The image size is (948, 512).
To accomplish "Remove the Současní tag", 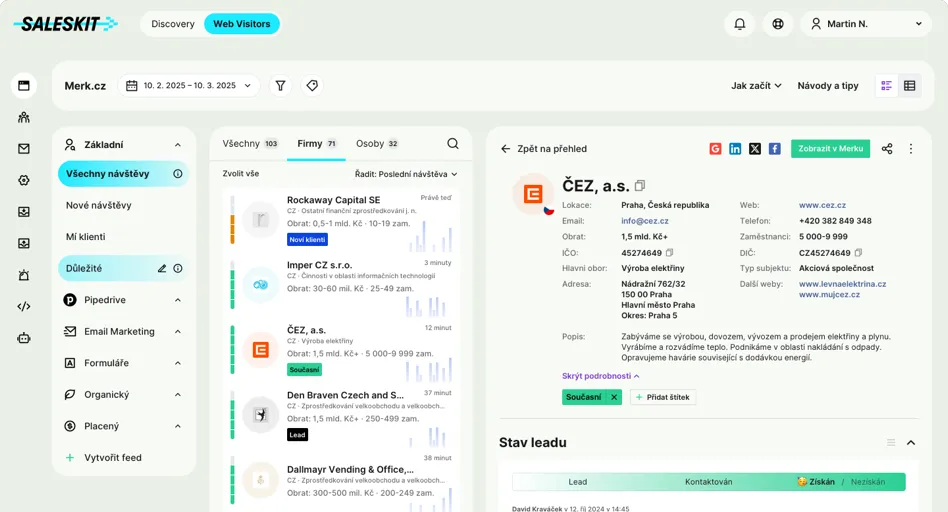I will (x=614, y=397).
